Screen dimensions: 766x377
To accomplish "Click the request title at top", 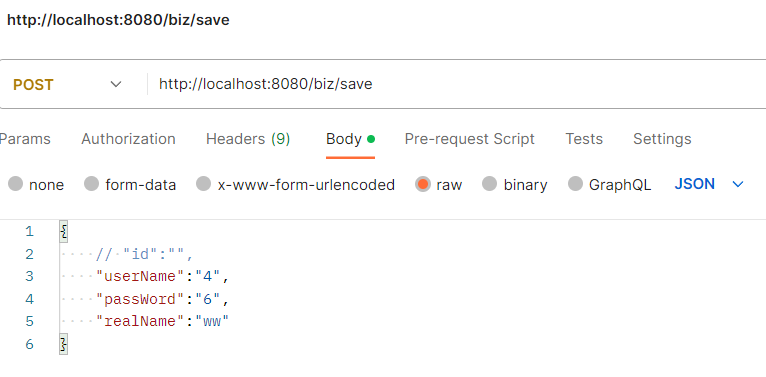I will 118,20.
